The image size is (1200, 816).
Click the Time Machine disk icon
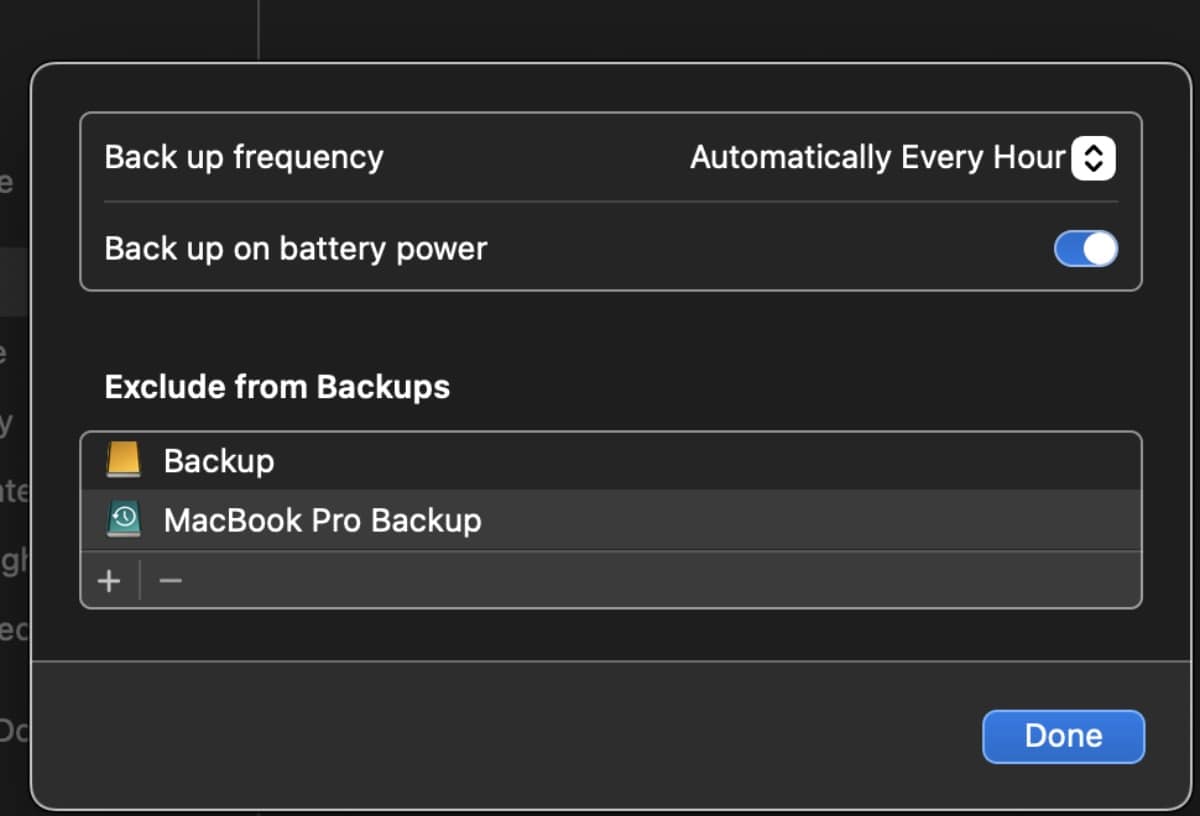pos(124,520)
